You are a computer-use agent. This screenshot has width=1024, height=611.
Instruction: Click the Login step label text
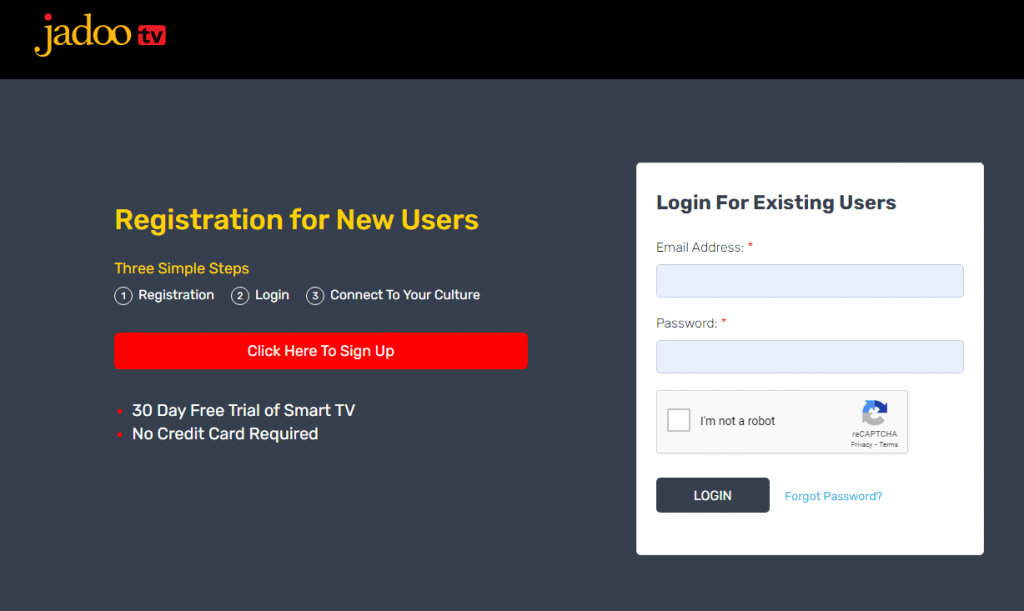click(x=272, y=295)
